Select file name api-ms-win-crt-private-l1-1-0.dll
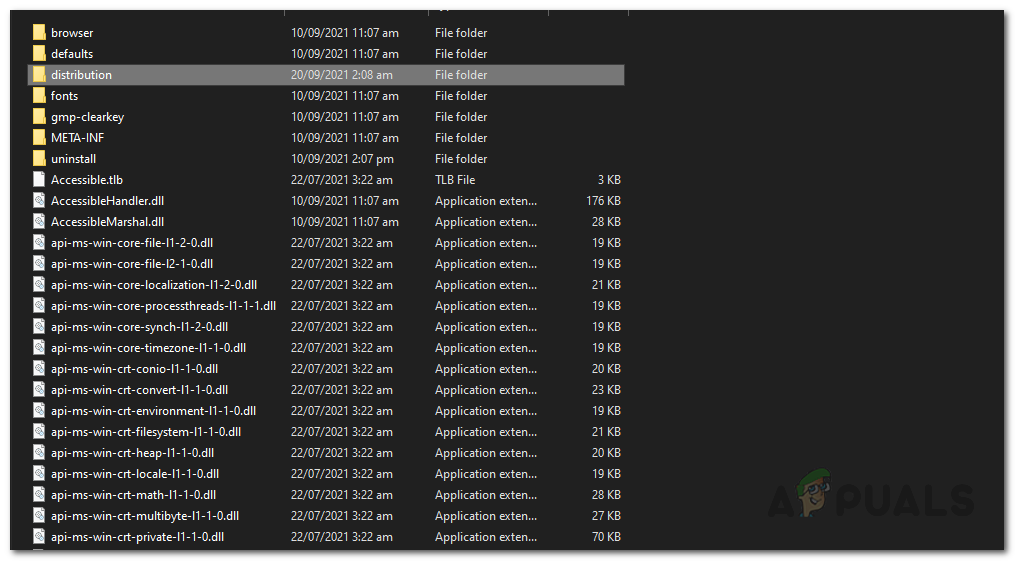The height and width of the screenshot is (561, 1015). (x=137, y=537)
